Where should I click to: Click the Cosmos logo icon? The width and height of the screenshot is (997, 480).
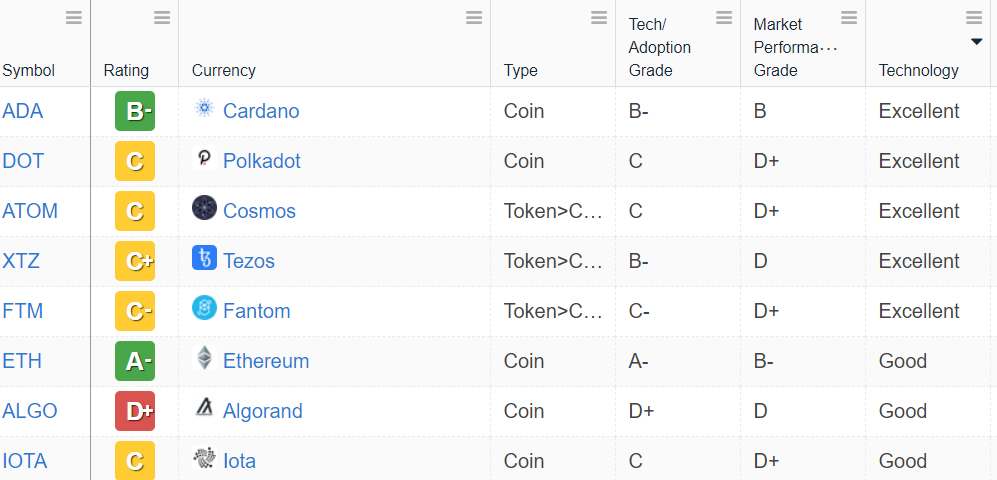tap(204, 209)
